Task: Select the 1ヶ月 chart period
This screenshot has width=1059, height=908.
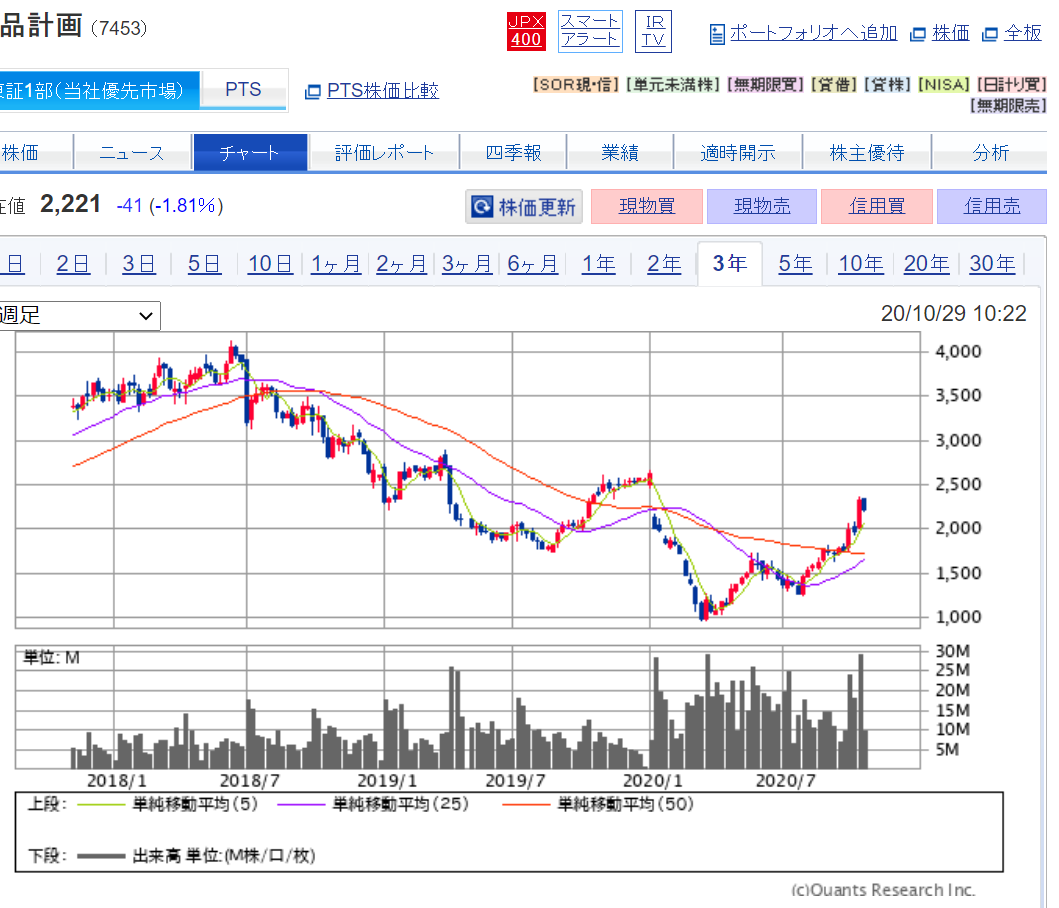Action: [x=336, y=263]
